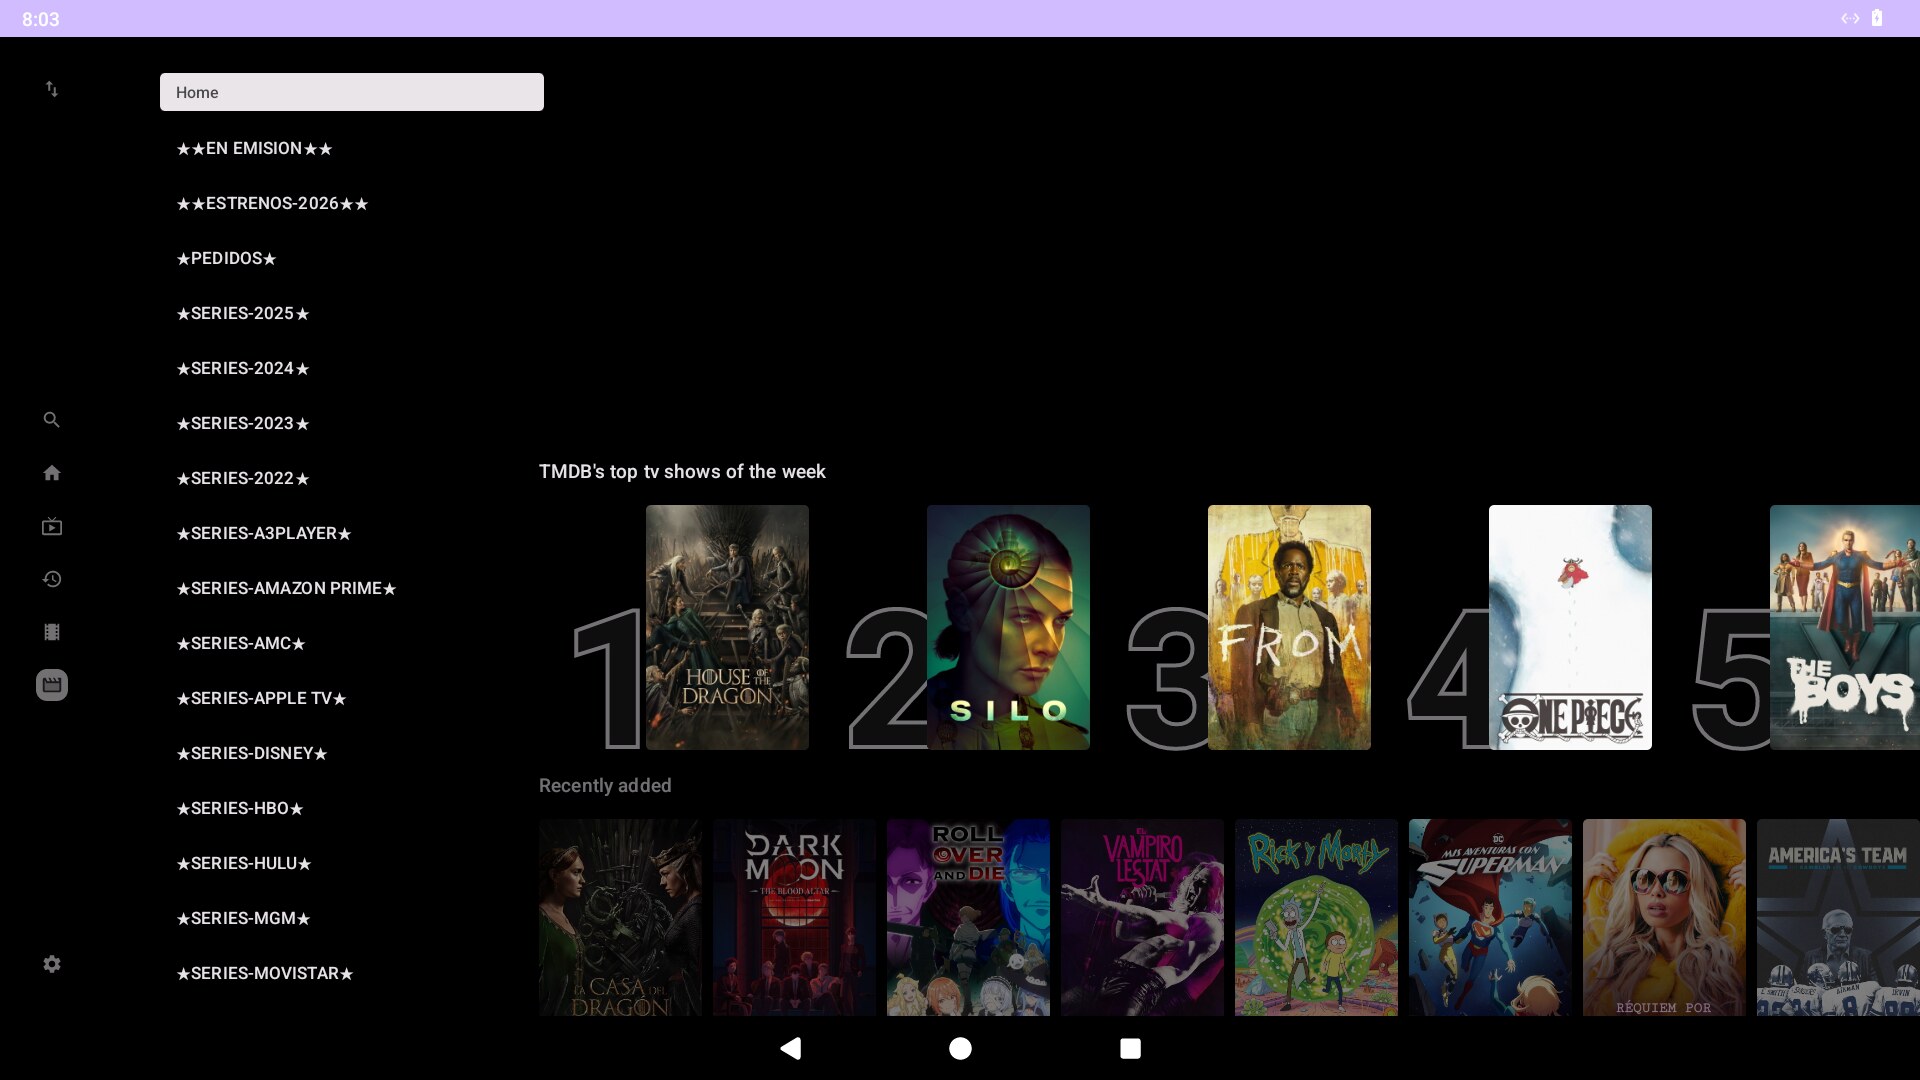Open the FROM poster ranked third
Screen dimensions: 1920x1080
tap(1289, 627)
